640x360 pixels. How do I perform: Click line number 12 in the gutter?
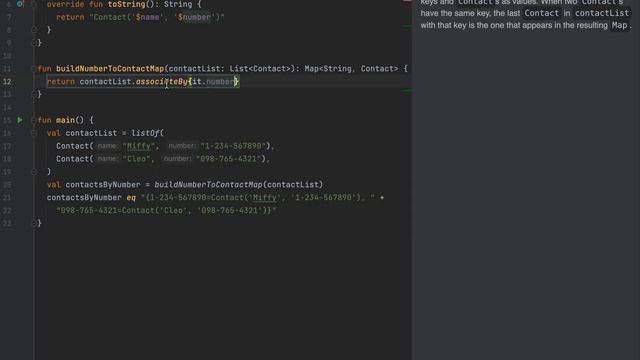pyautogui.click(x=7, y=82)
